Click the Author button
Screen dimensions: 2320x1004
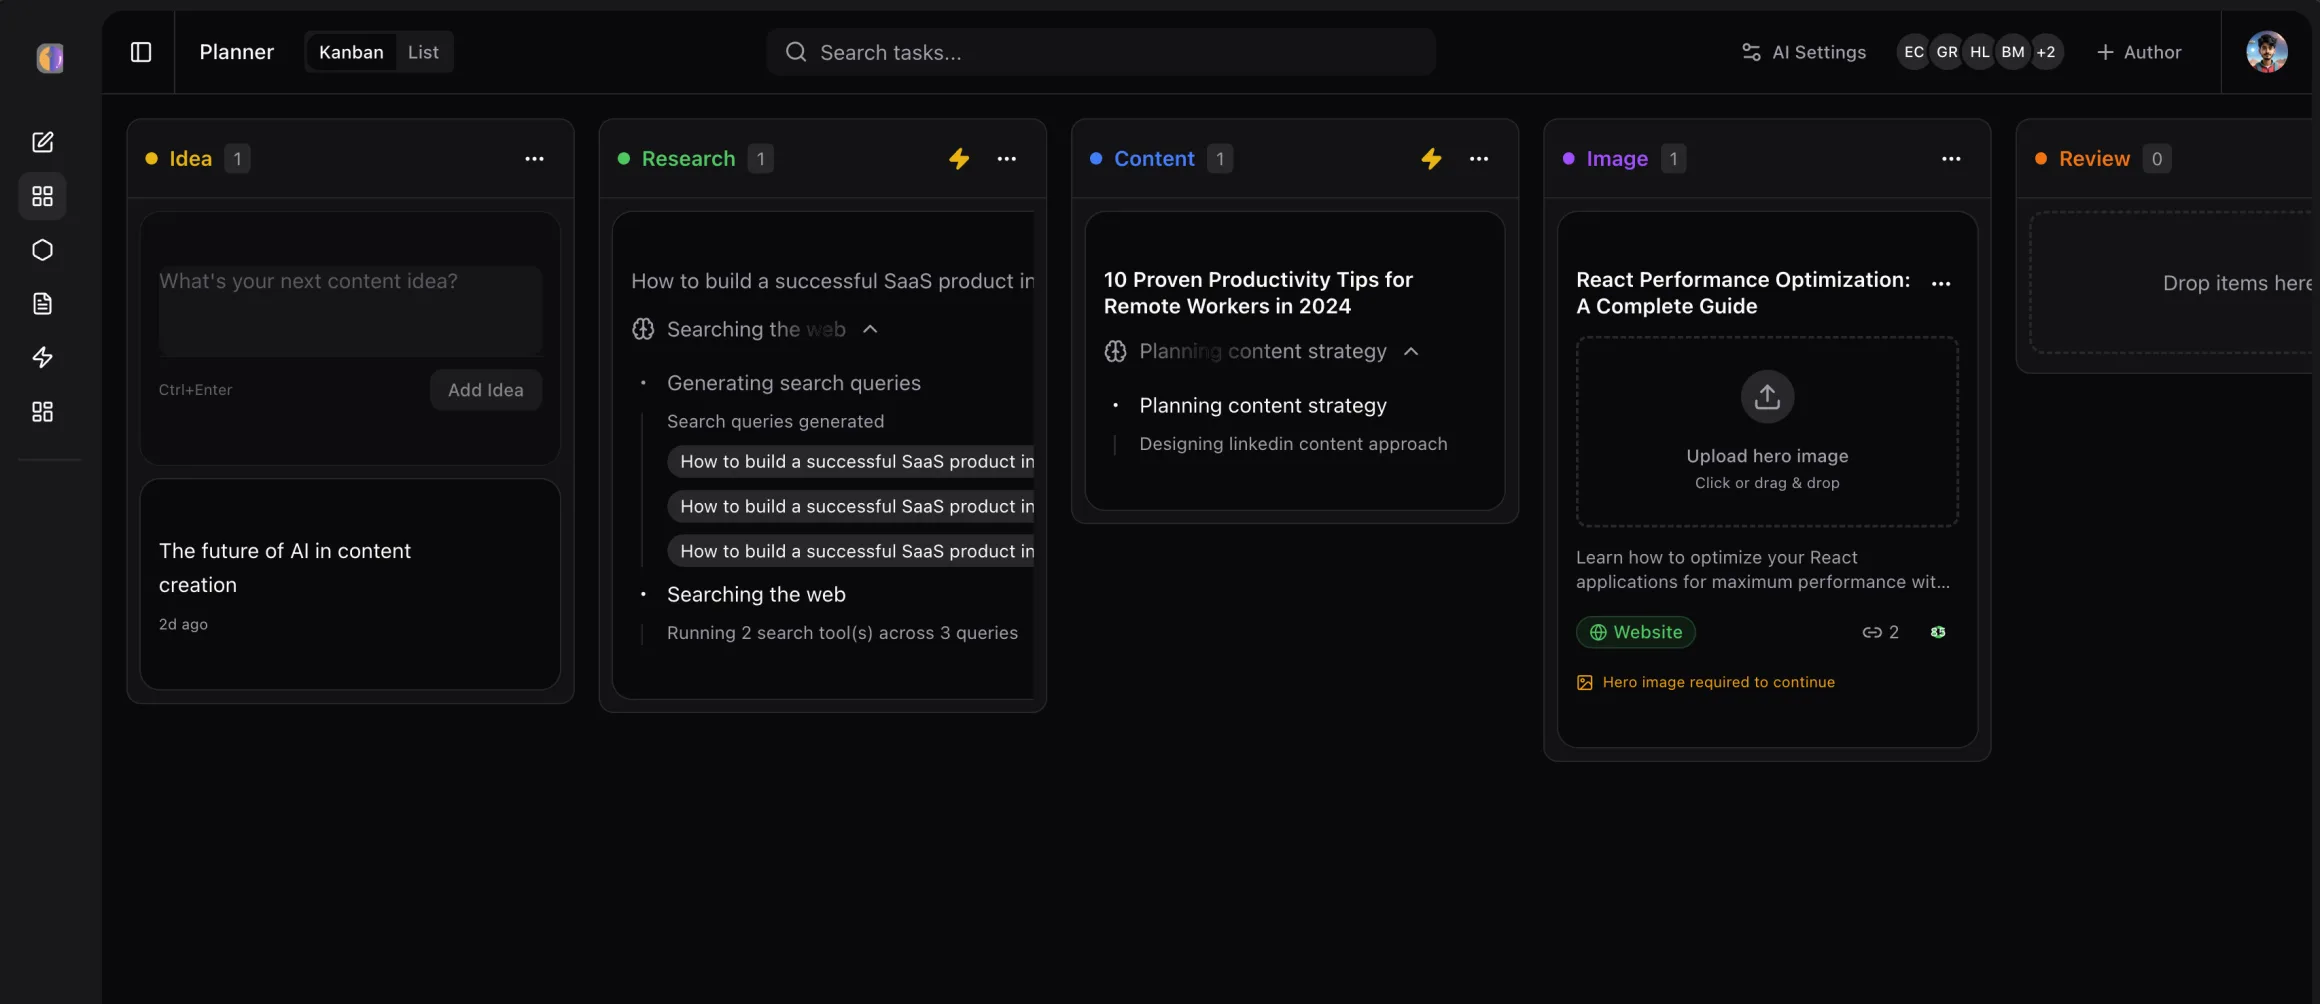pos(2139,52)
